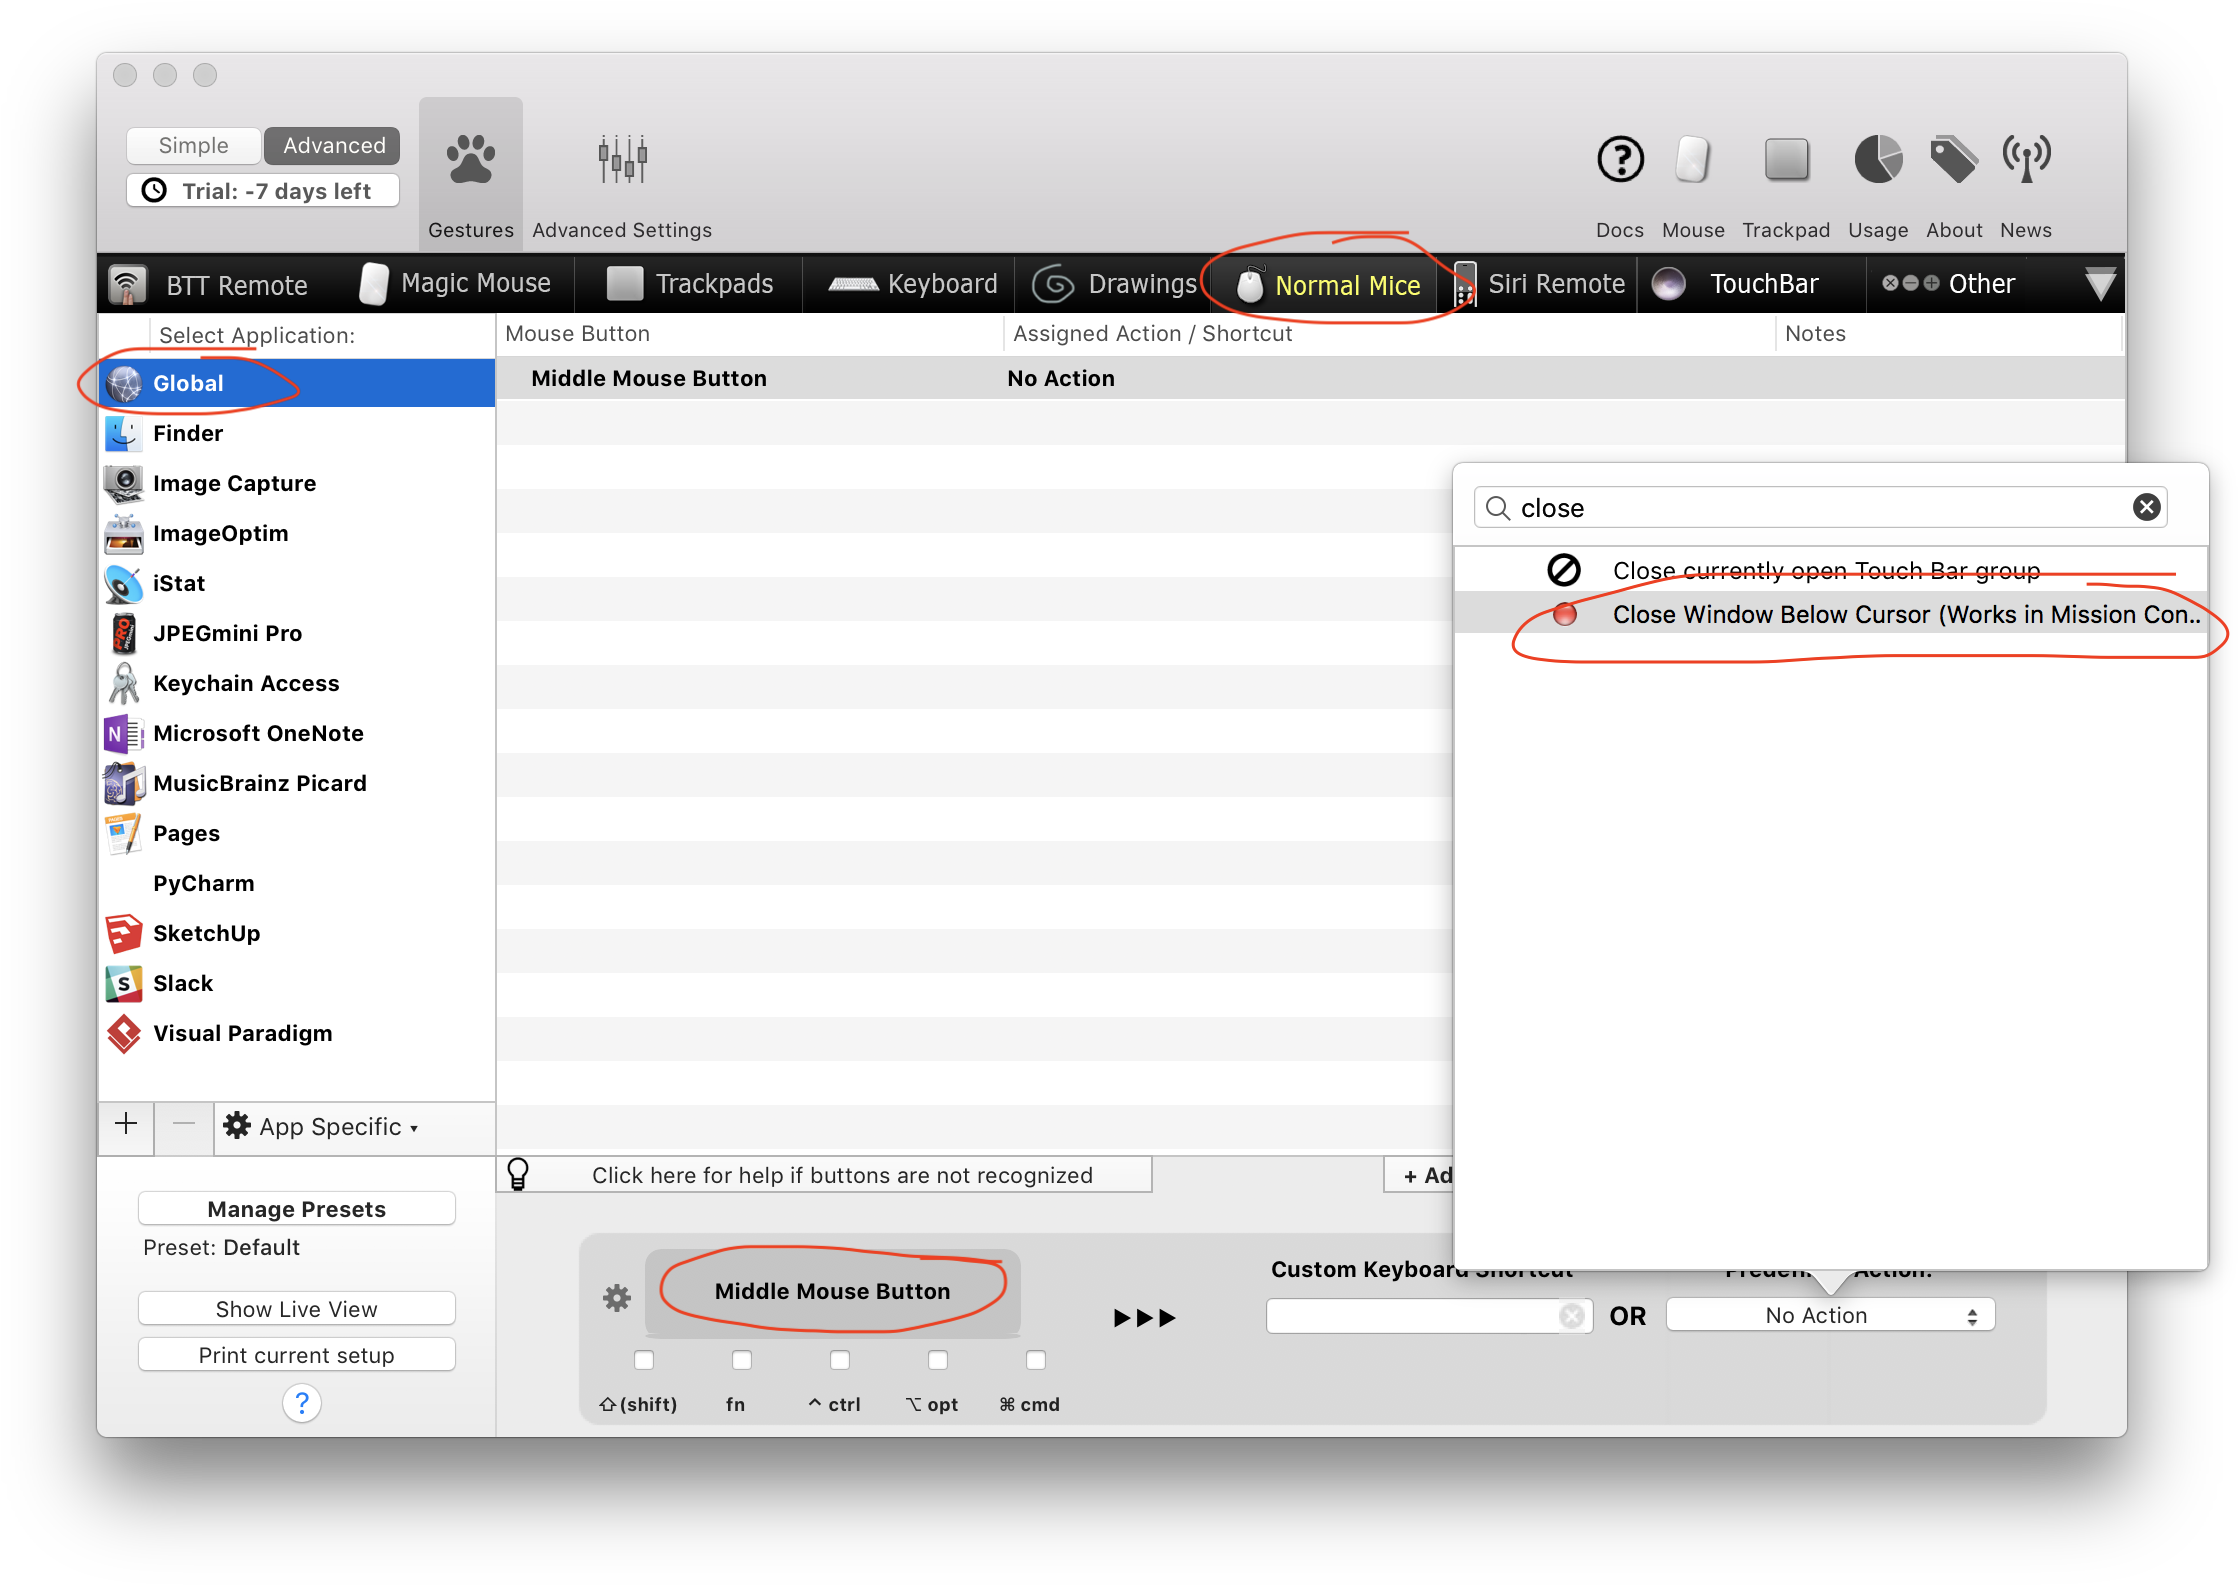The width and height of the screenshot is (2238, 1585).
Task: Open Advanced Settings sliders icon
Action: (622, 161)
